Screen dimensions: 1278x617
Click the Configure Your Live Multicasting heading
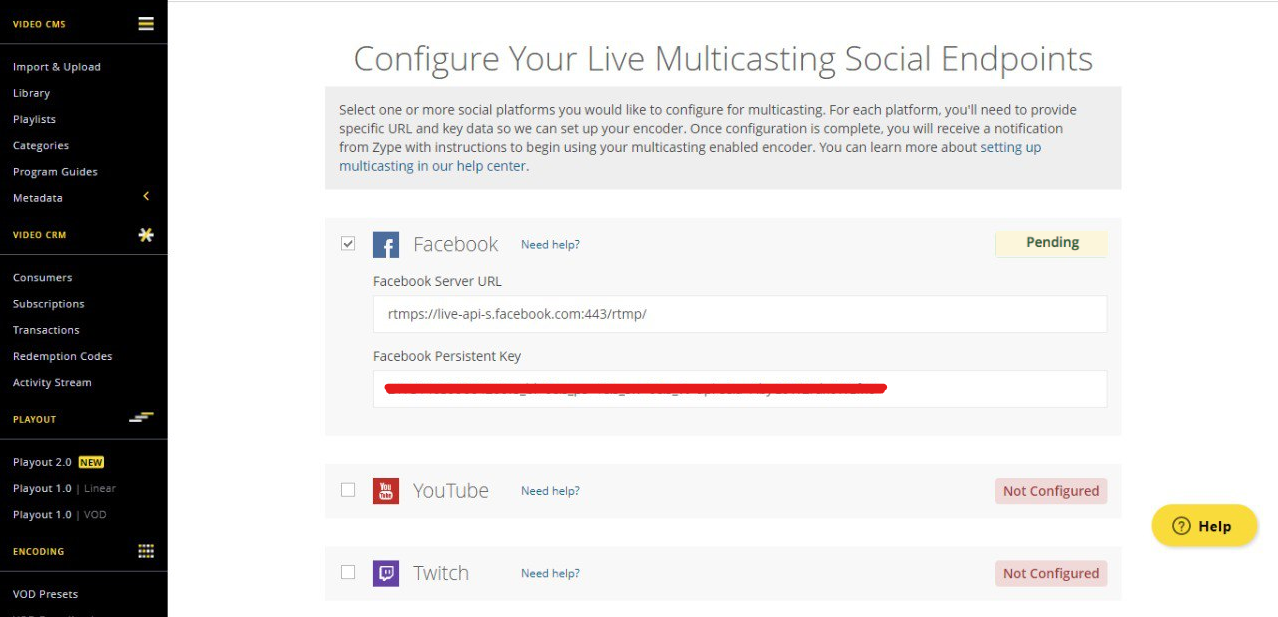pos(723,59)
